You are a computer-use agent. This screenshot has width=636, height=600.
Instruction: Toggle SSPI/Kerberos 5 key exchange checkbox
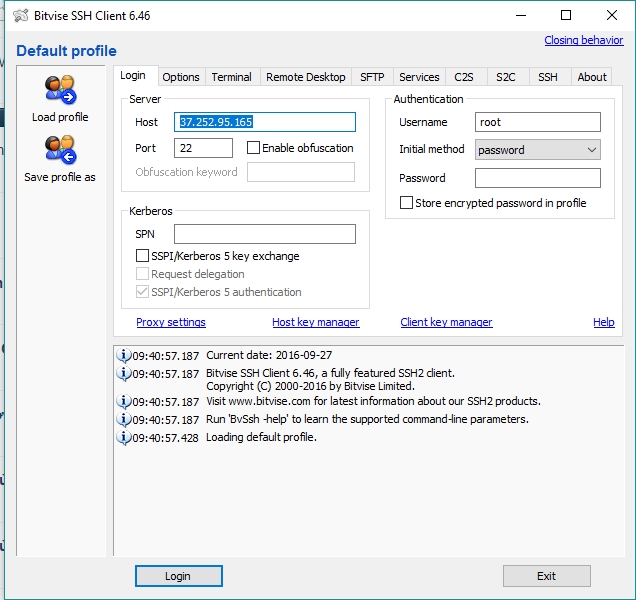click(143, 256)
